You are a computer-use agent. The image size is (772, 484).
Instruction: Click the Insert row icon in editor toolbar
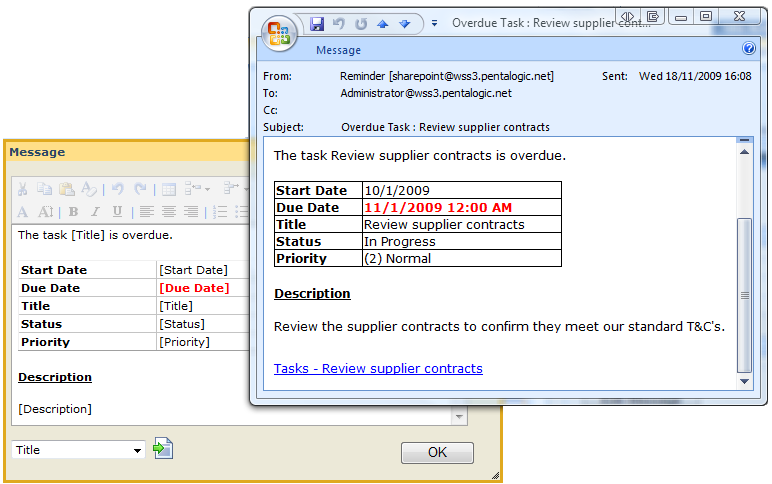(x=193, y=188)
